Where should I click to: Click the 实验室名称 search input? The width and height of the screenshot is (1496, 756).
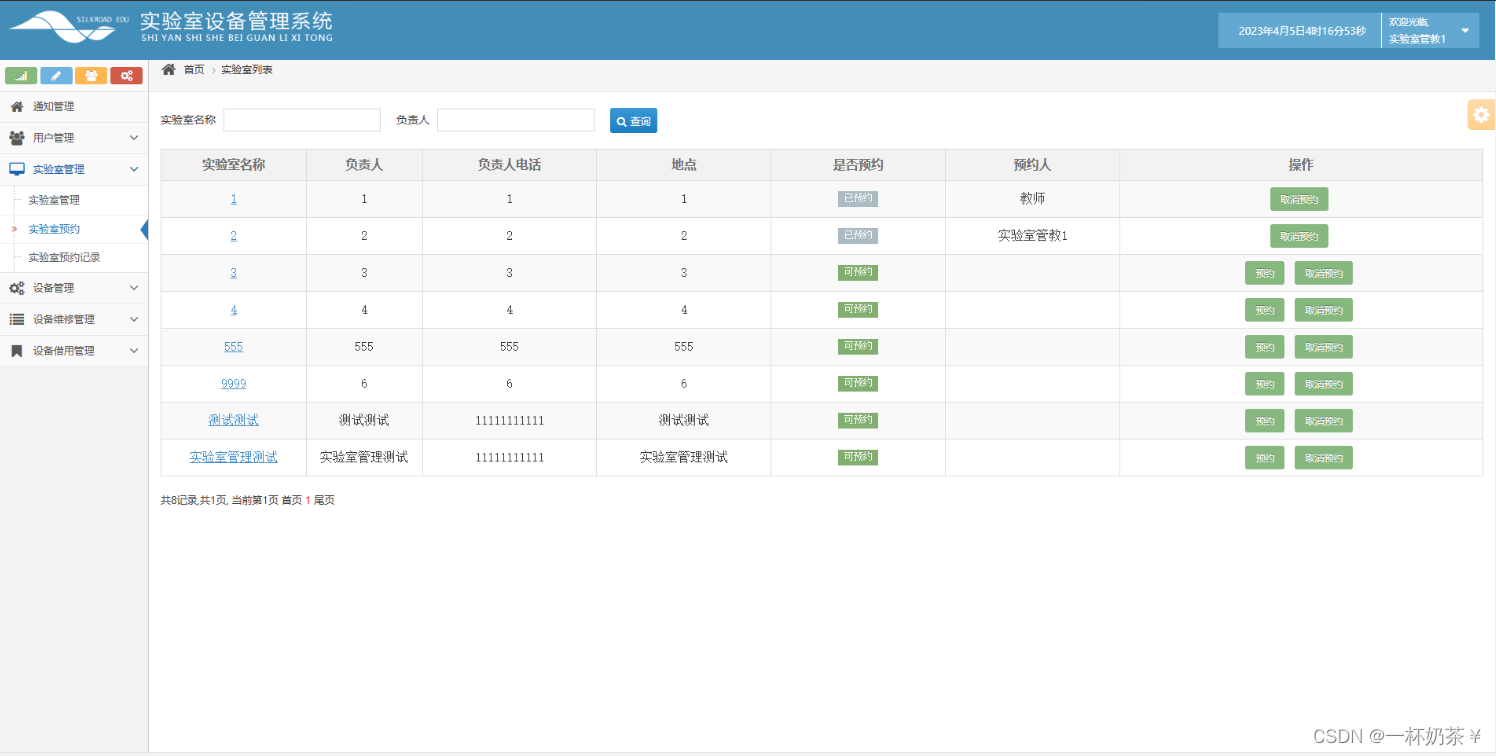coord(302,120)
